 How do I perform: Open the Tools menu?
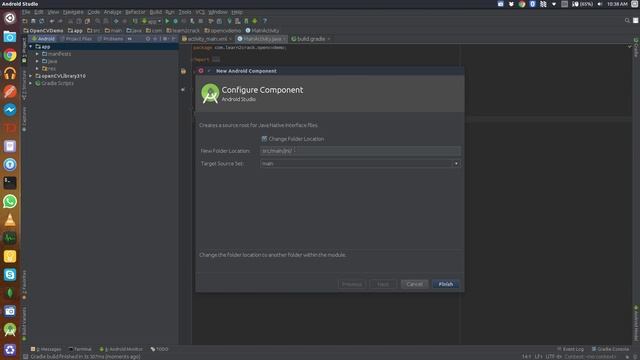pos(184,12)
